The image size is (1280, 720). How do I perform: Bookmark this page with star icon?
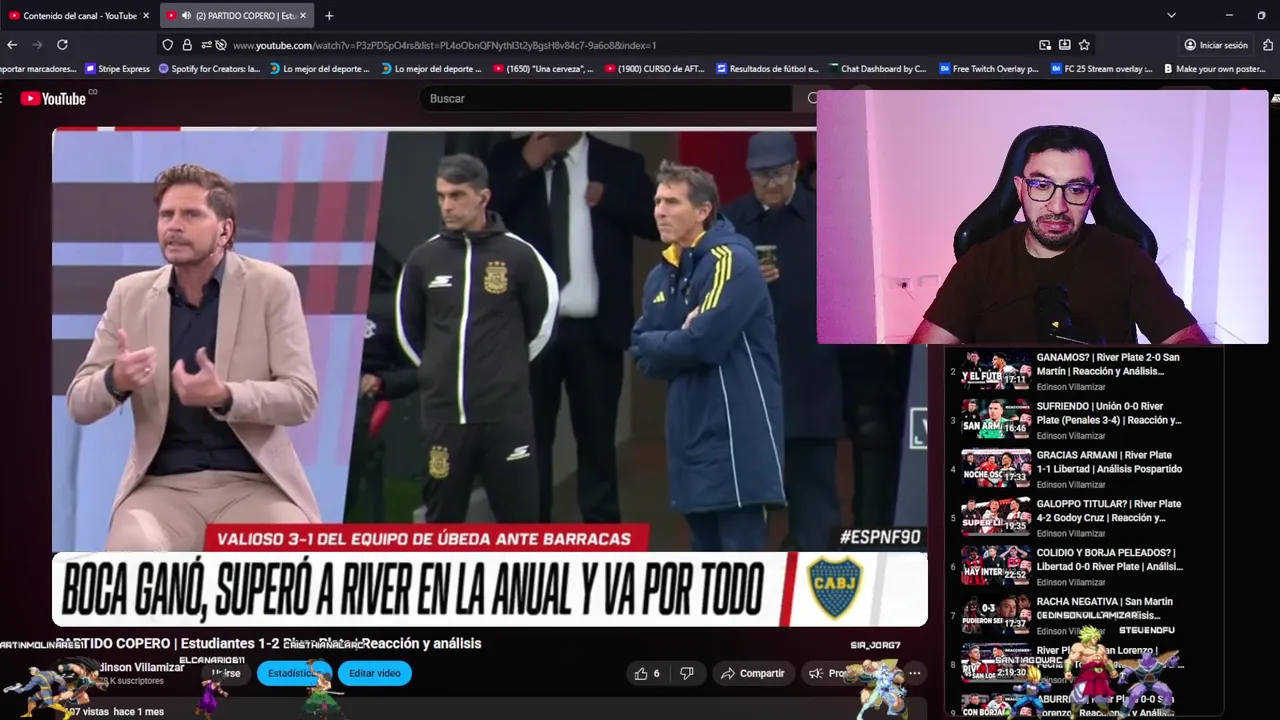coord(1084,45)
